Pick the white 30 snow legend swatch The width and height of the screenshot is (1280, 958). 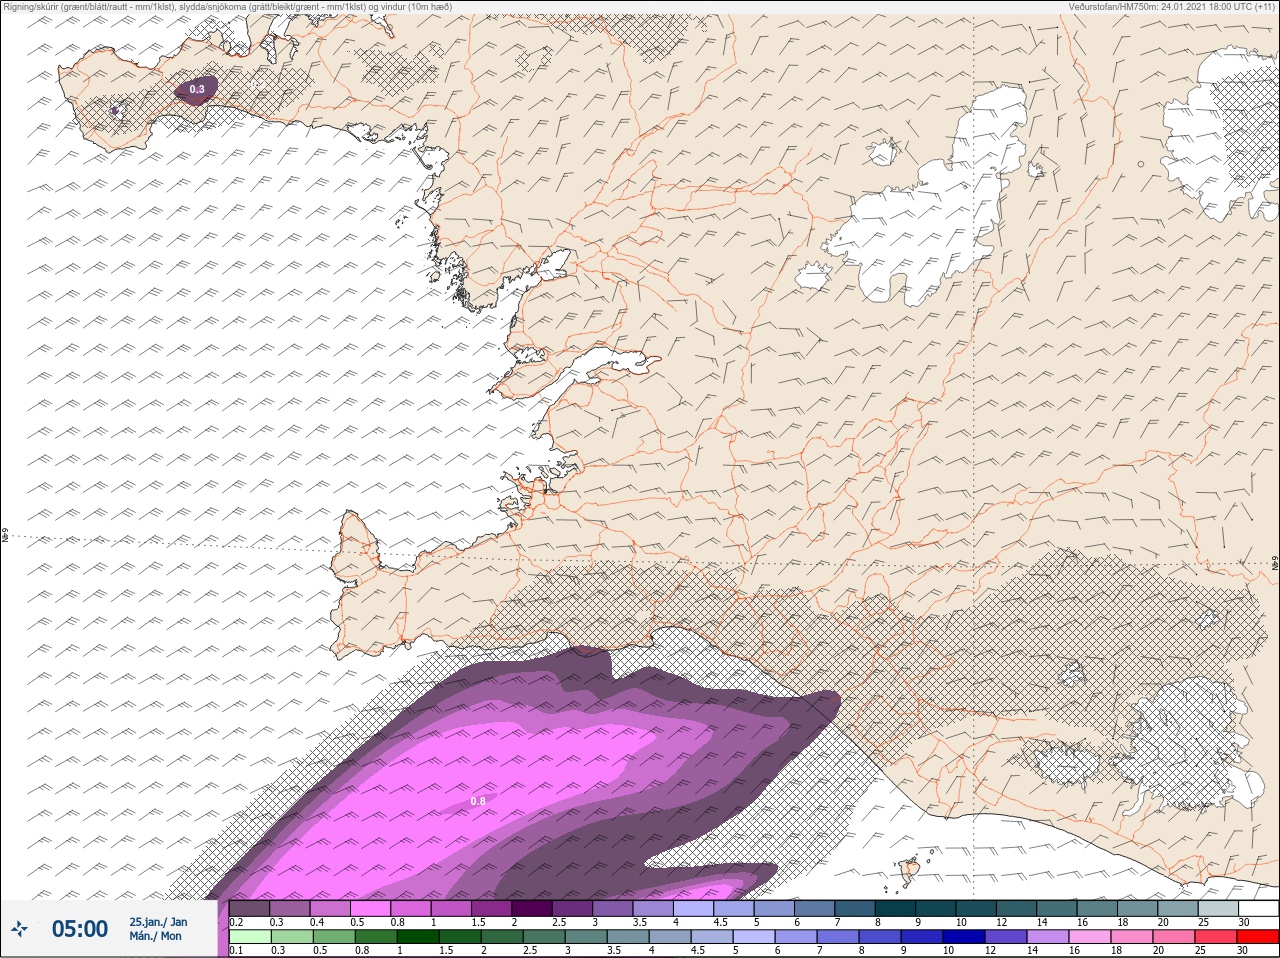coord(1257,908)
